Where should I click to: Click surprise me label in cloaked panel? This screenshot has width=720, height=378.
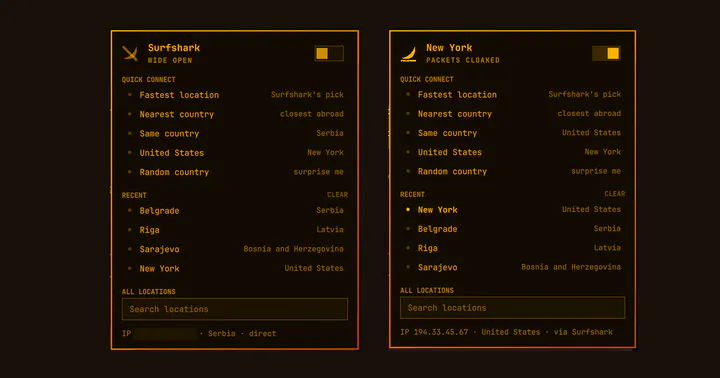596,171
